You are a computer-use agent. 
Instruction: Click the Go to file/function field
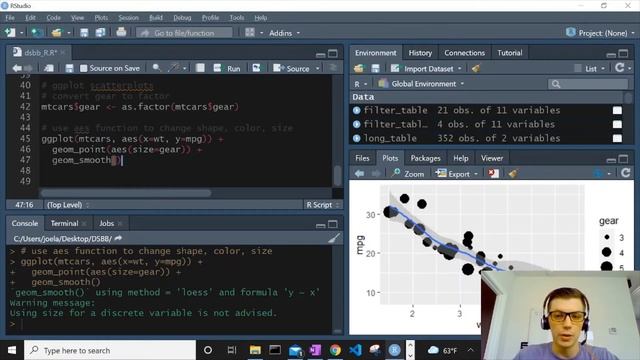(184, 33)
